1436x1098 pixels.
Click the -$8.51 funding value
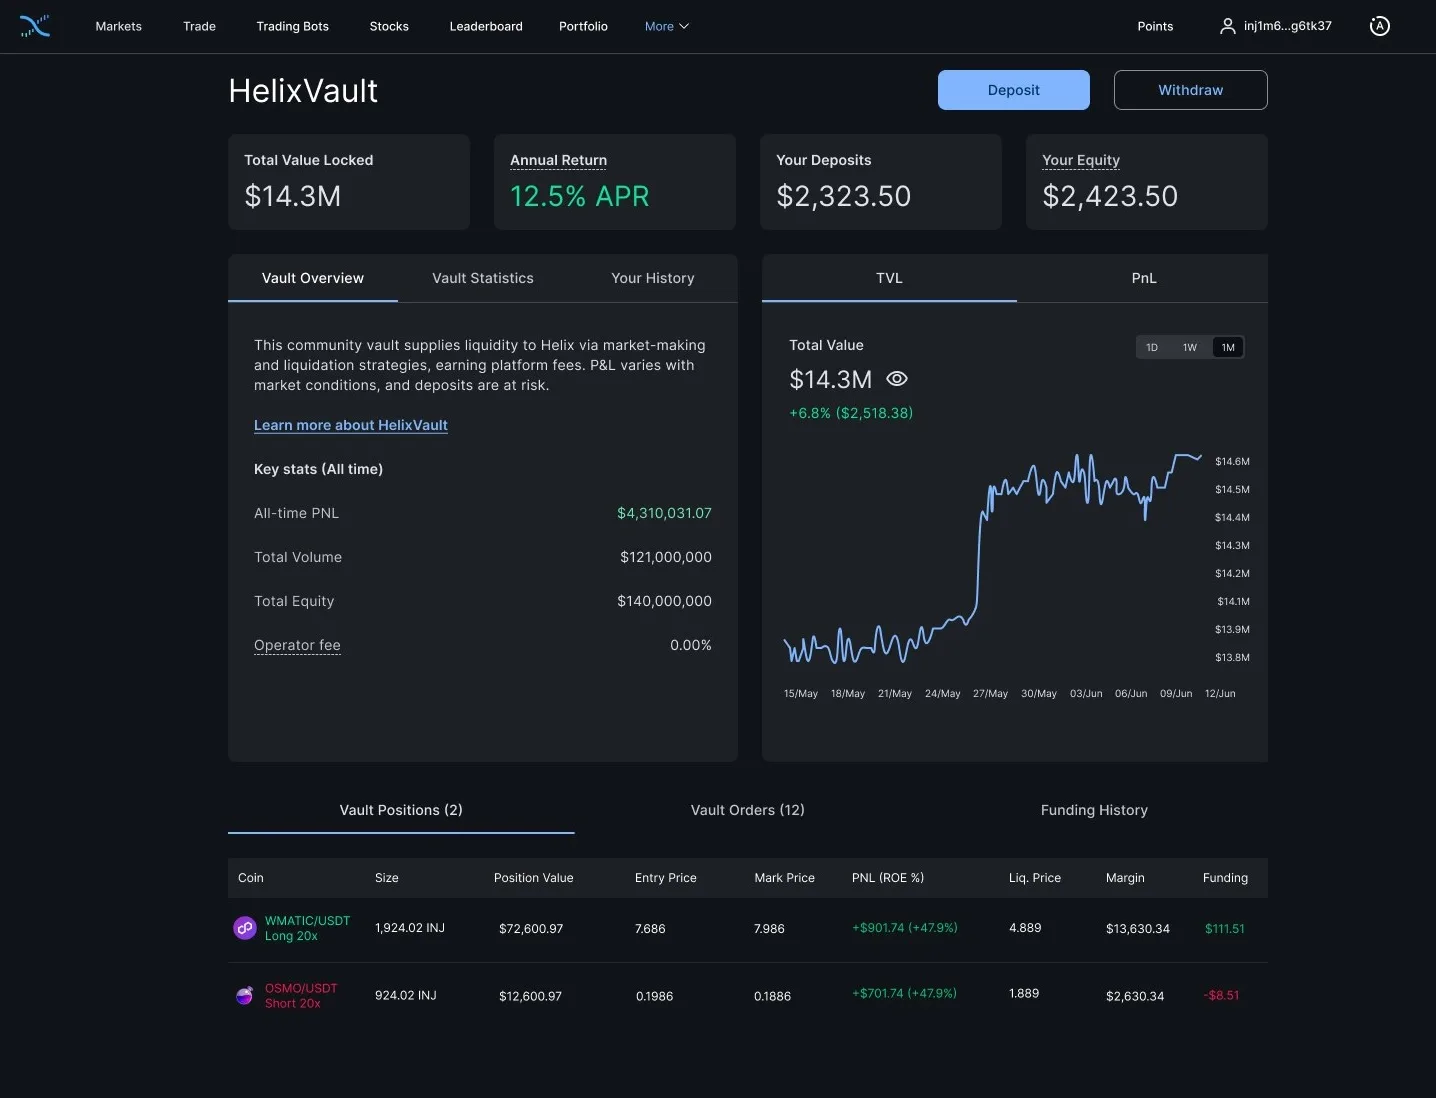point(1221,996)
